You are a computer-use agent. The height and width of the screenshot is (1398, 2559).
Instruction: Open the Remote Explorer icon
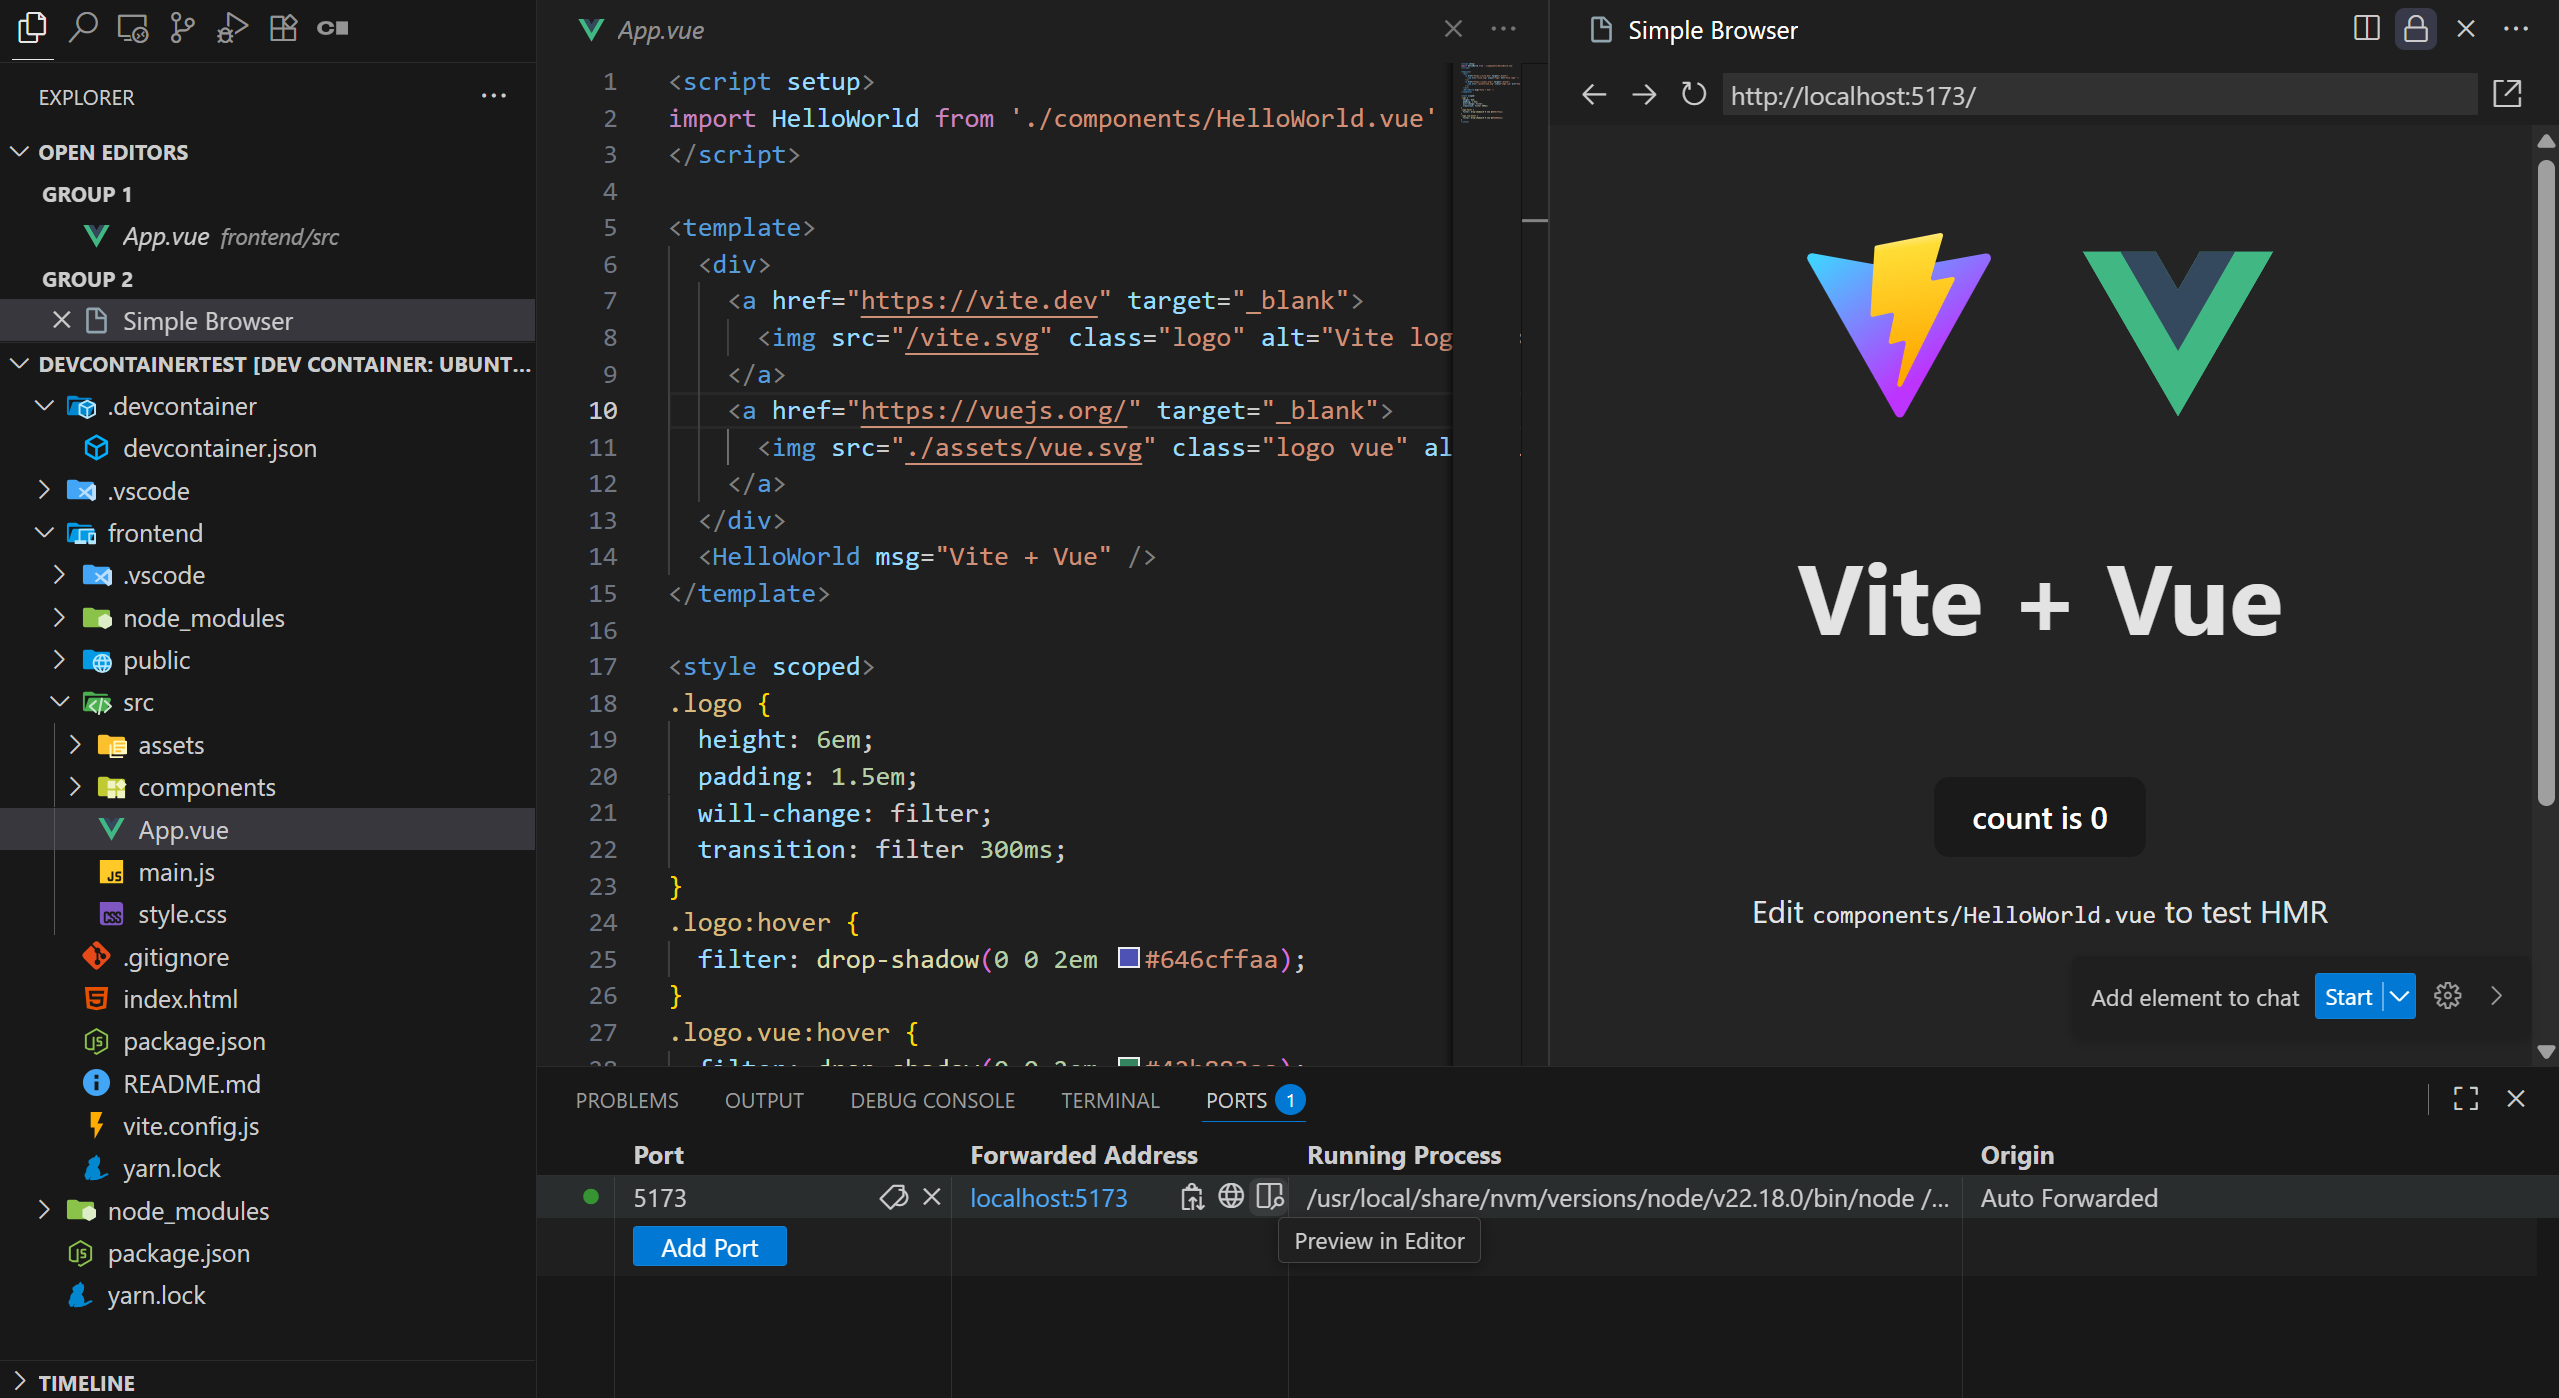[x=132, y=28]
